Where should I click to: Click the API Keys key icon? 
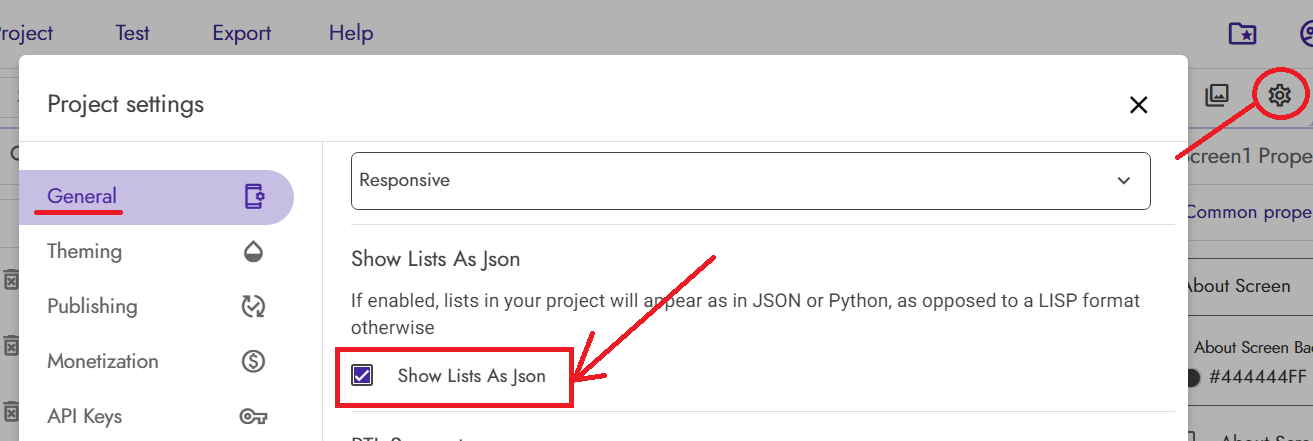pyautogui.click(x=253, y=416)
